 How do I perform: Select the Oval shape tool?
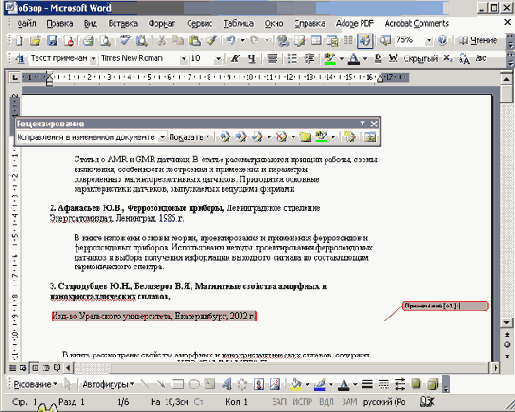click(194, 384)
